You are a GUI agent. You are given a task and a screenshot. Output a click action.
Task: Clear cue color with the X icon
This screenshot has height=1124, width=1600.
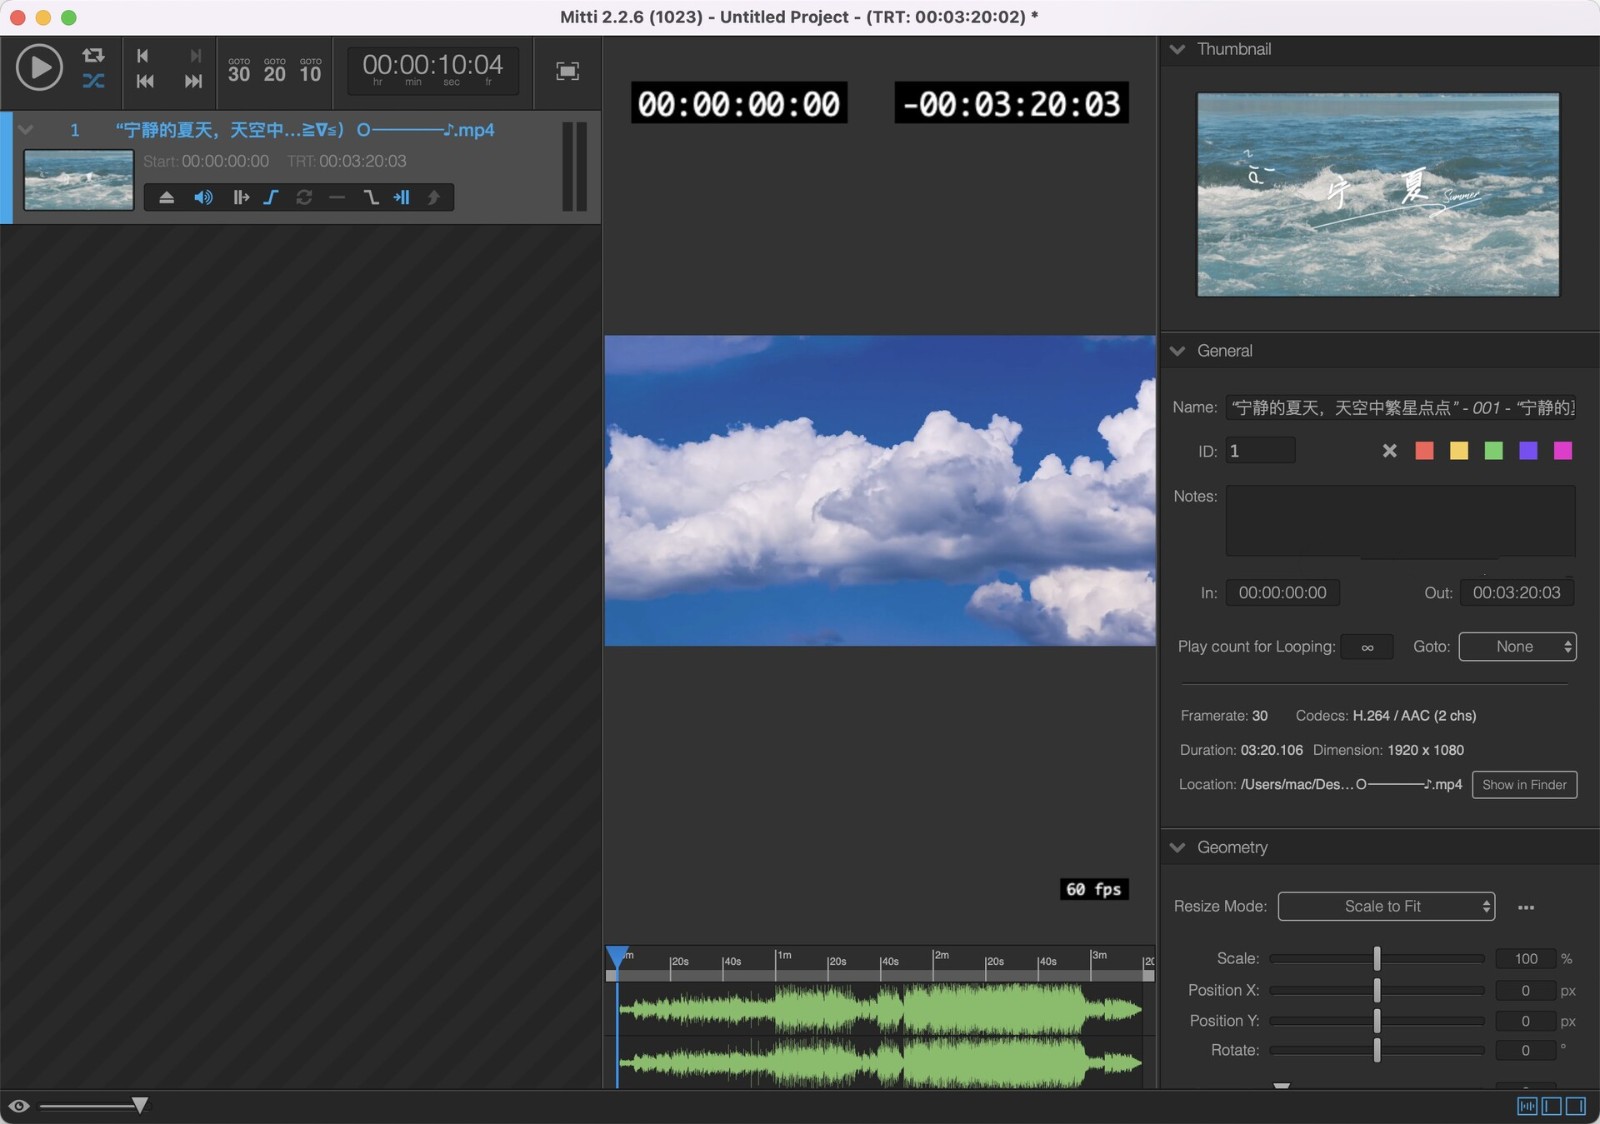[x=1390, y=451]
